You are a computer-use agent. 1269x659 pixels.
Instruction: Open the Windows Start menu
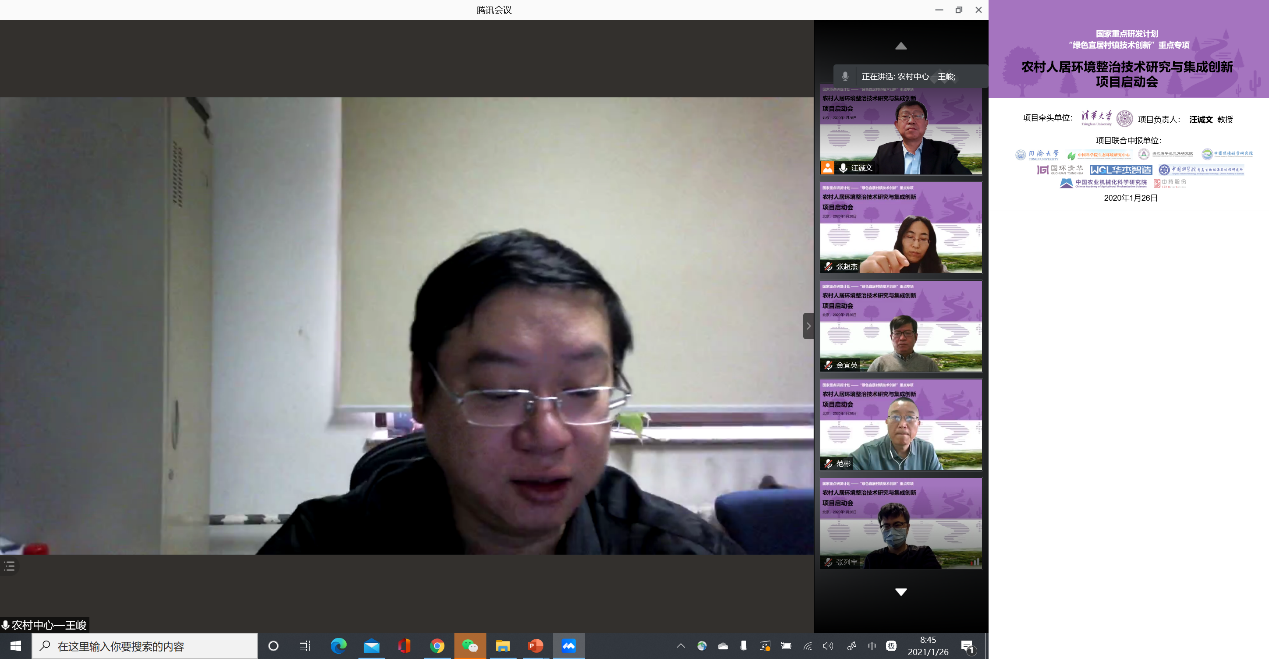point(15,646)
